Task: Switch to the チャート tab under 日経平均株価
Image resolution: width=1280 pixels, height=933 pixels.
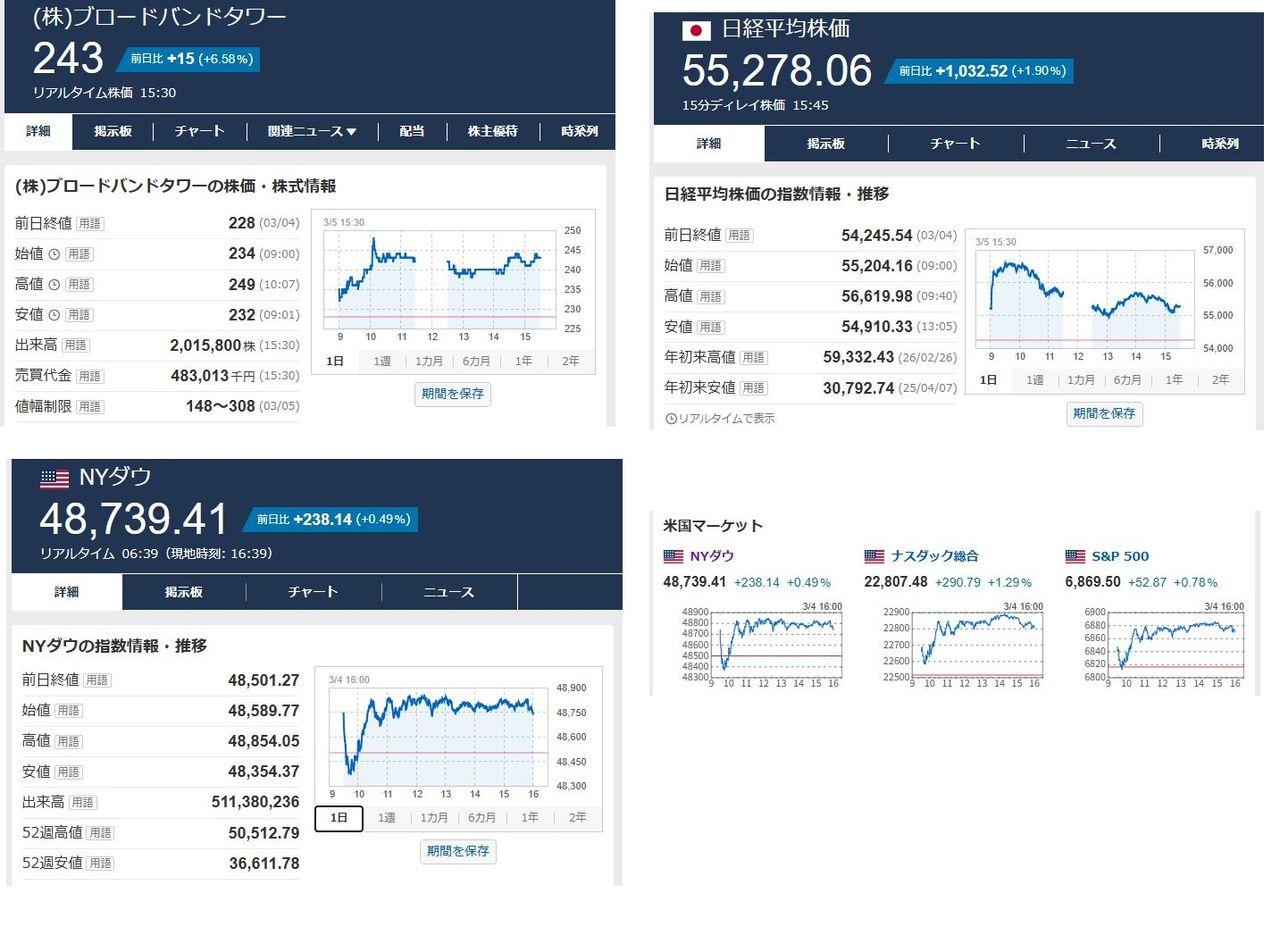Action: tap(954, 143)
